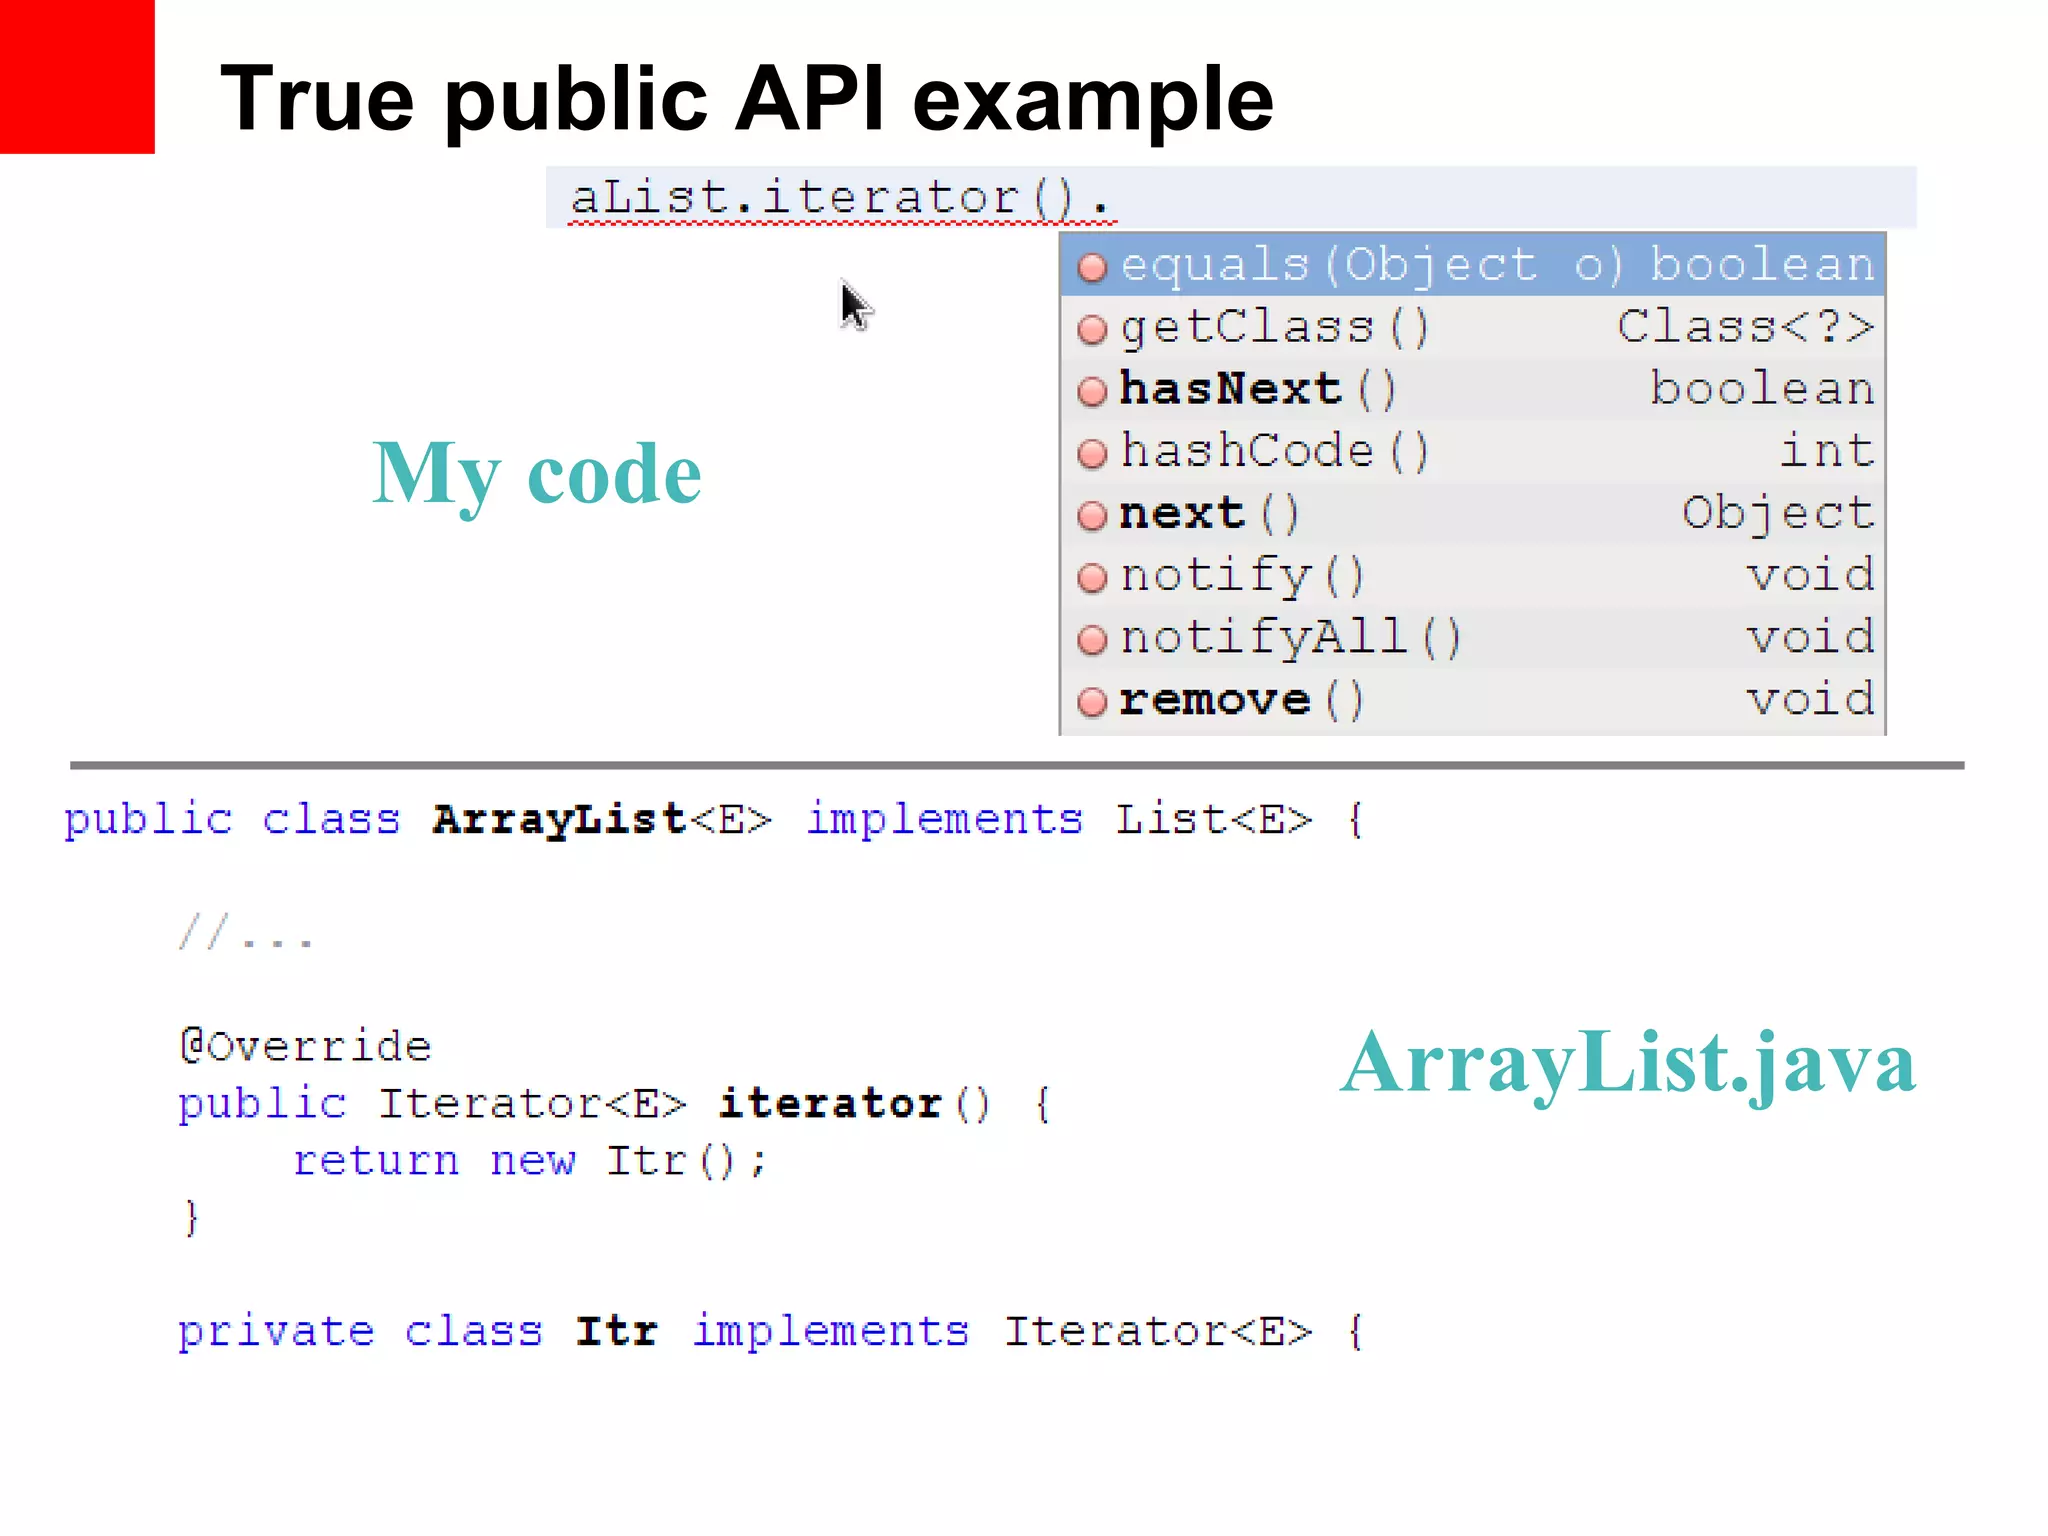The height and width of the screenshot is (1536, 2048).
Task: Click the red icon next to hasNext()
Action: point(1092,391)
